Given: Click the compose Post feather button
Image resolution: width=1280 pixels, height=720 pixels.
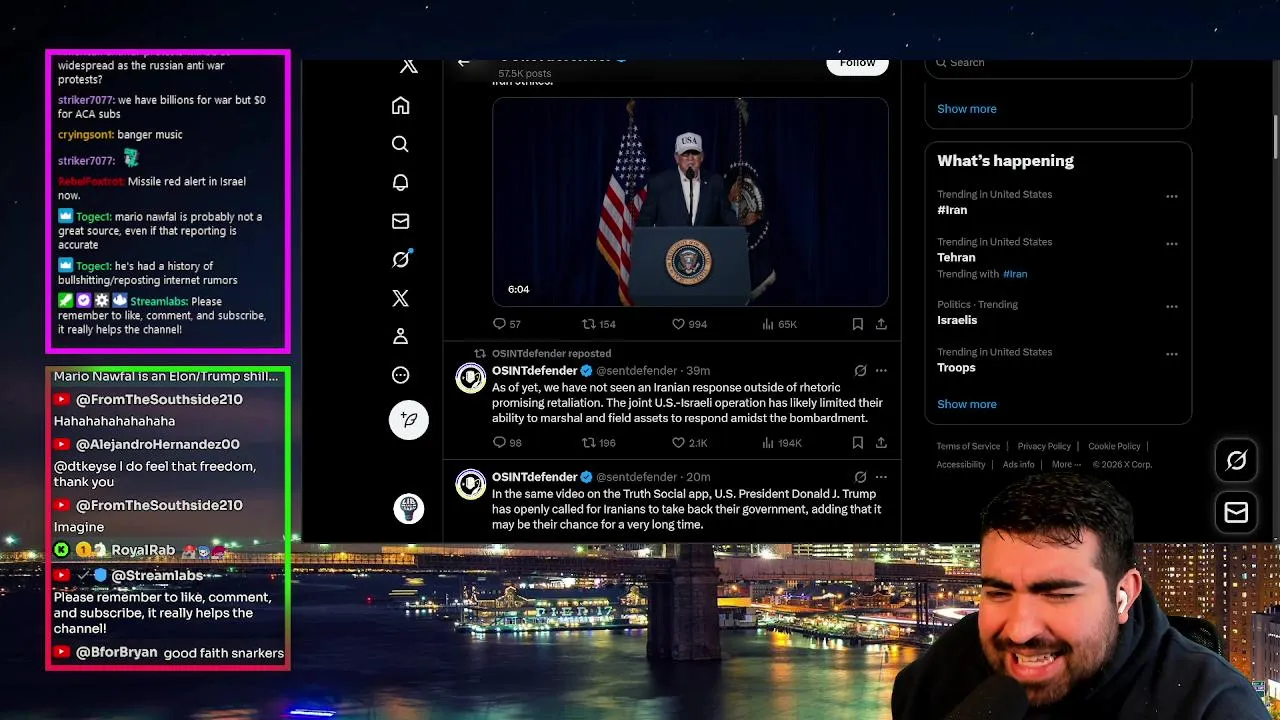Looking at the screenshot, I should (408, 420).
